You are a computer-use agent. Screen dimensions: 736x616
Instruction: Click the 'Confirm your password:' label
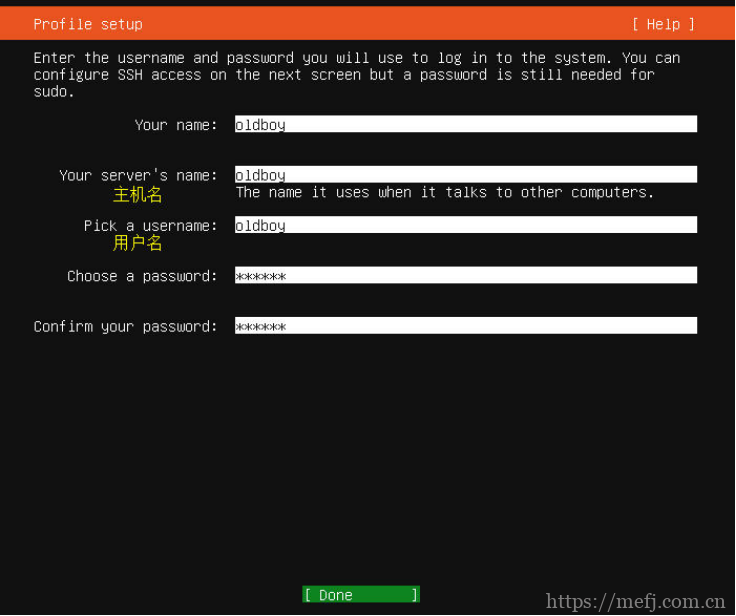[x=125, y=327]
